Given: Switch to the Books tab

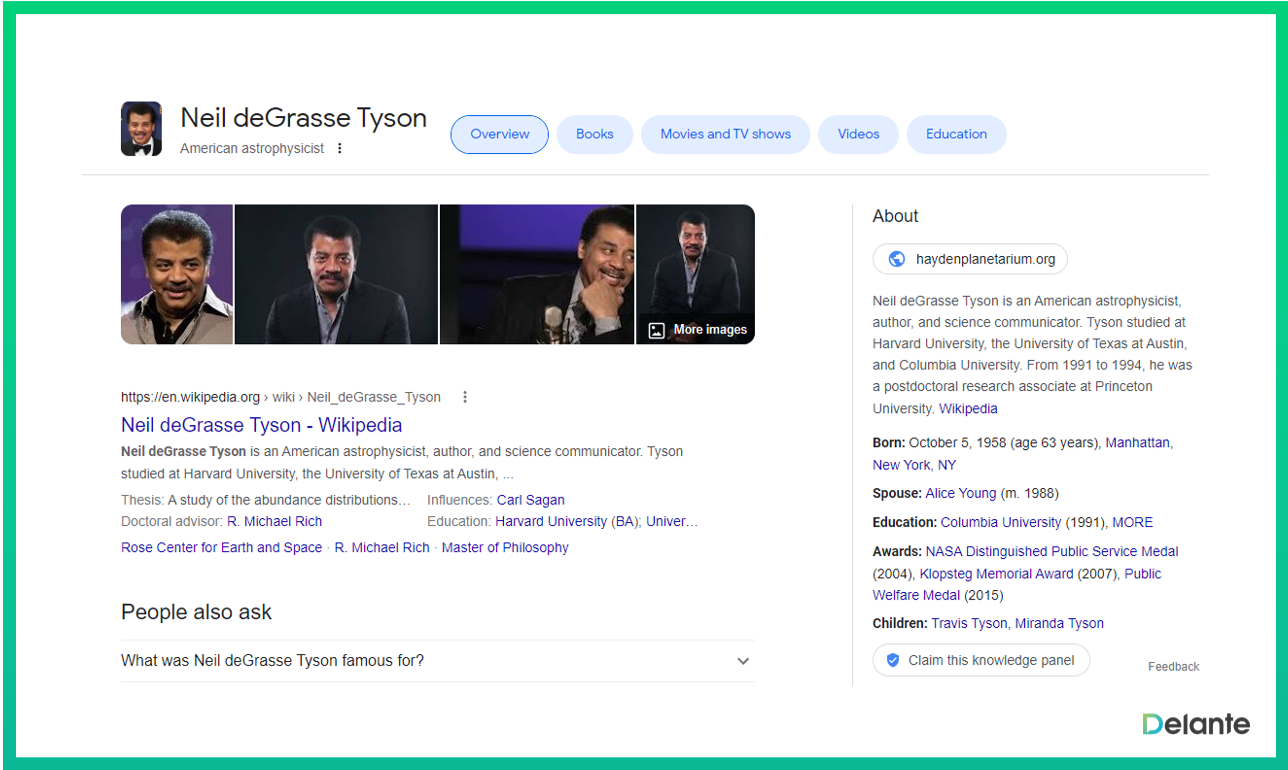Looking at the screenshot, I should (595, 134).
